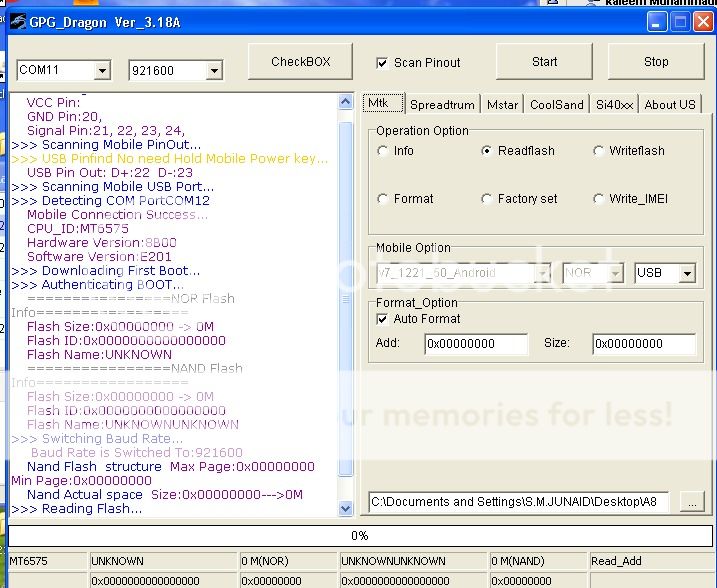The image size is (717, 588).
Task: Click the Read_Add status bar cell
Action: click(x=651, y=561)
